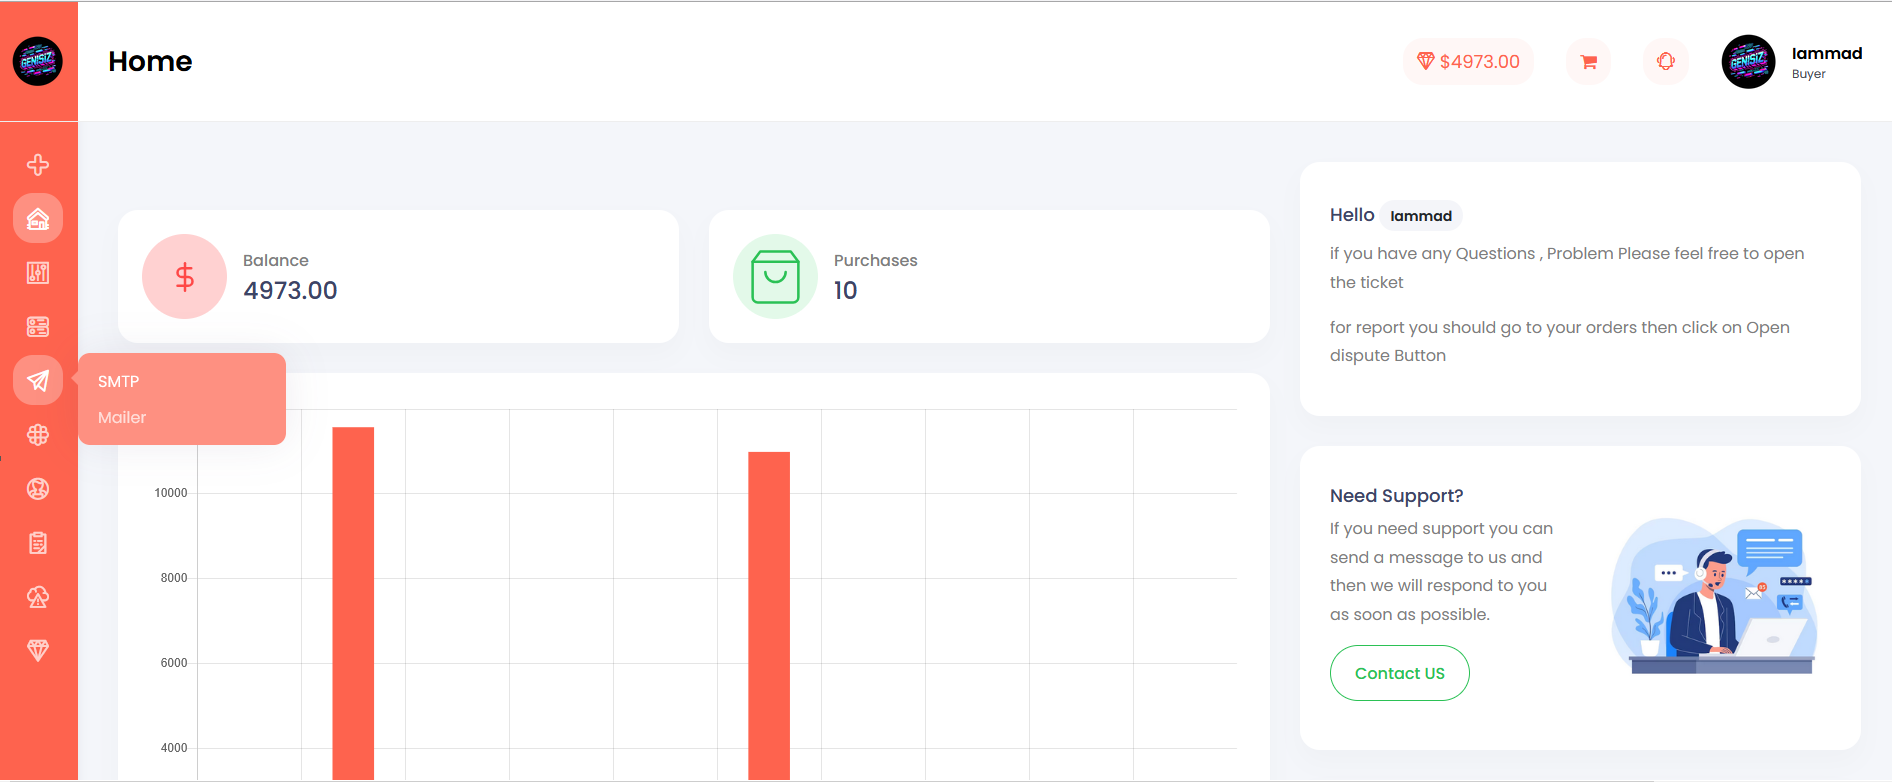The height and width of the screenshot is (782, 1892).
Task: Click the 10000 axis label on chart
Action: [171, 493]
